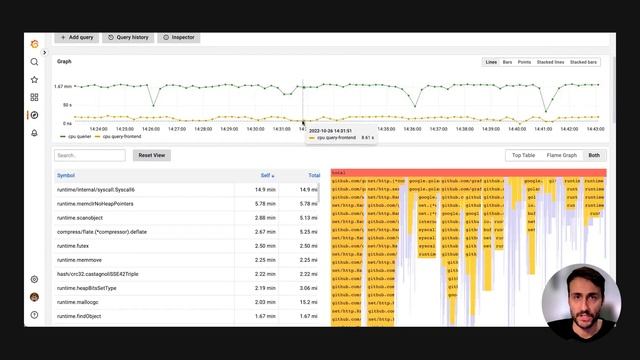
Task: Switch to Top Table view
Action: tap(523, 155)
